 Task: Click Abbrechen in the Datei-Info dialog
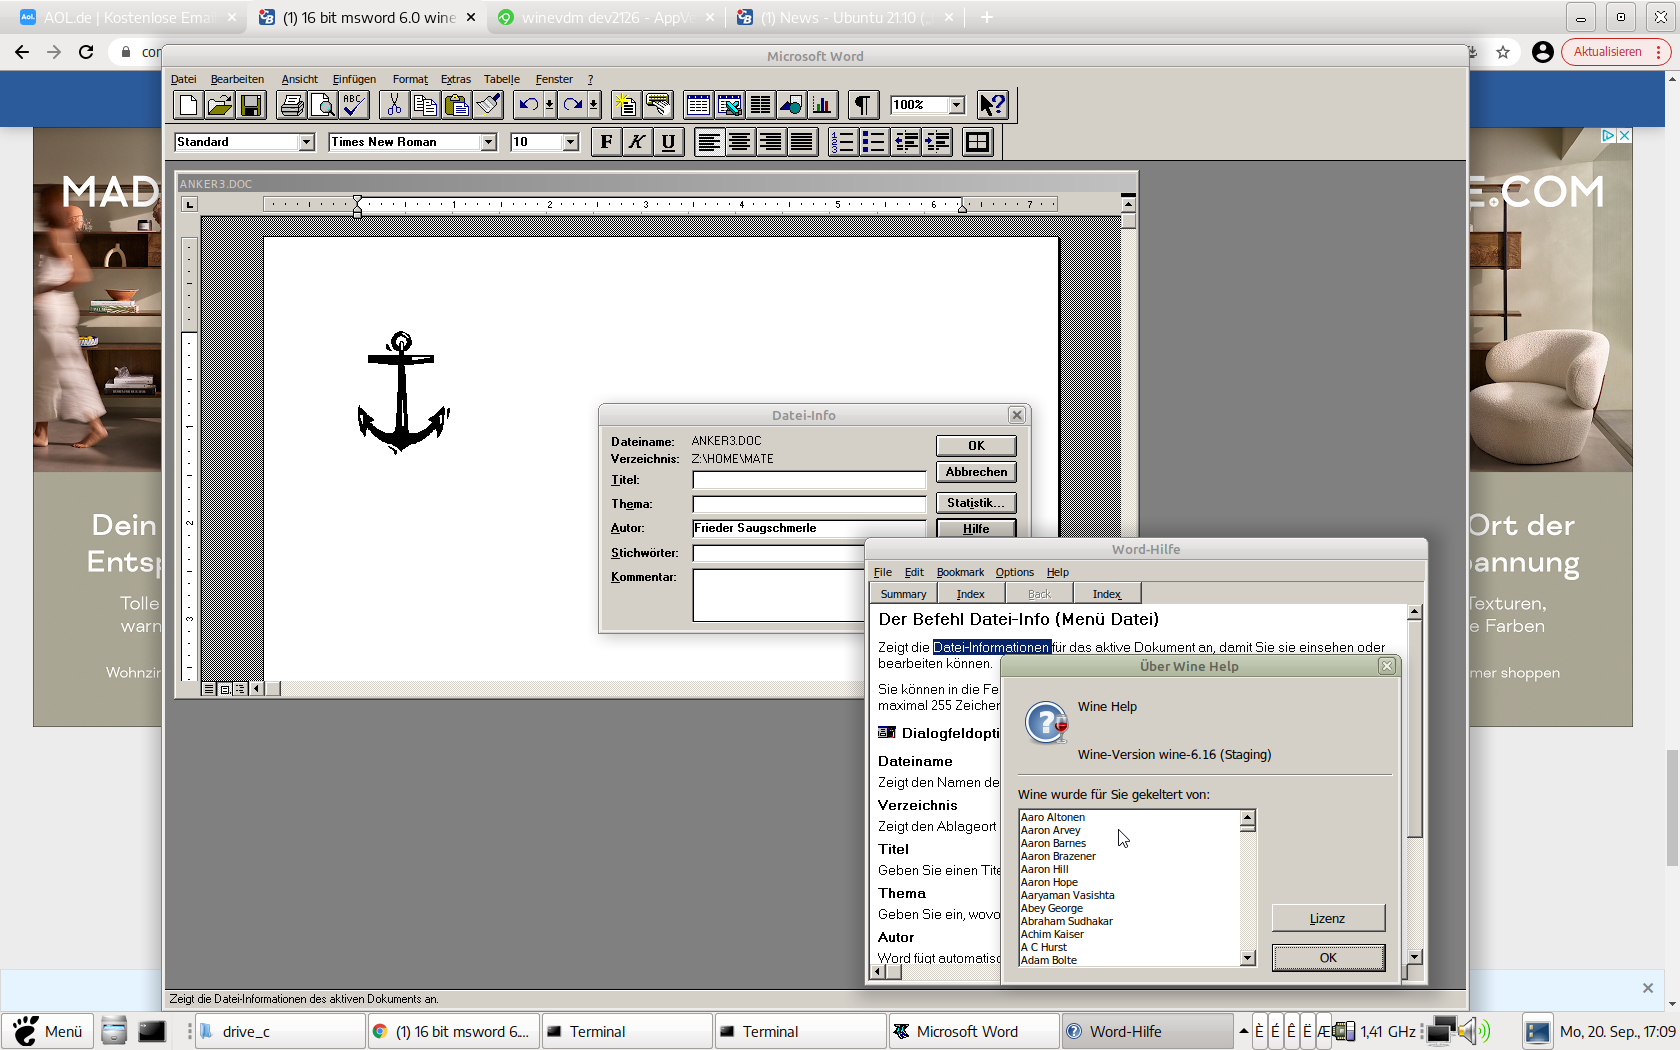(976, 472)
